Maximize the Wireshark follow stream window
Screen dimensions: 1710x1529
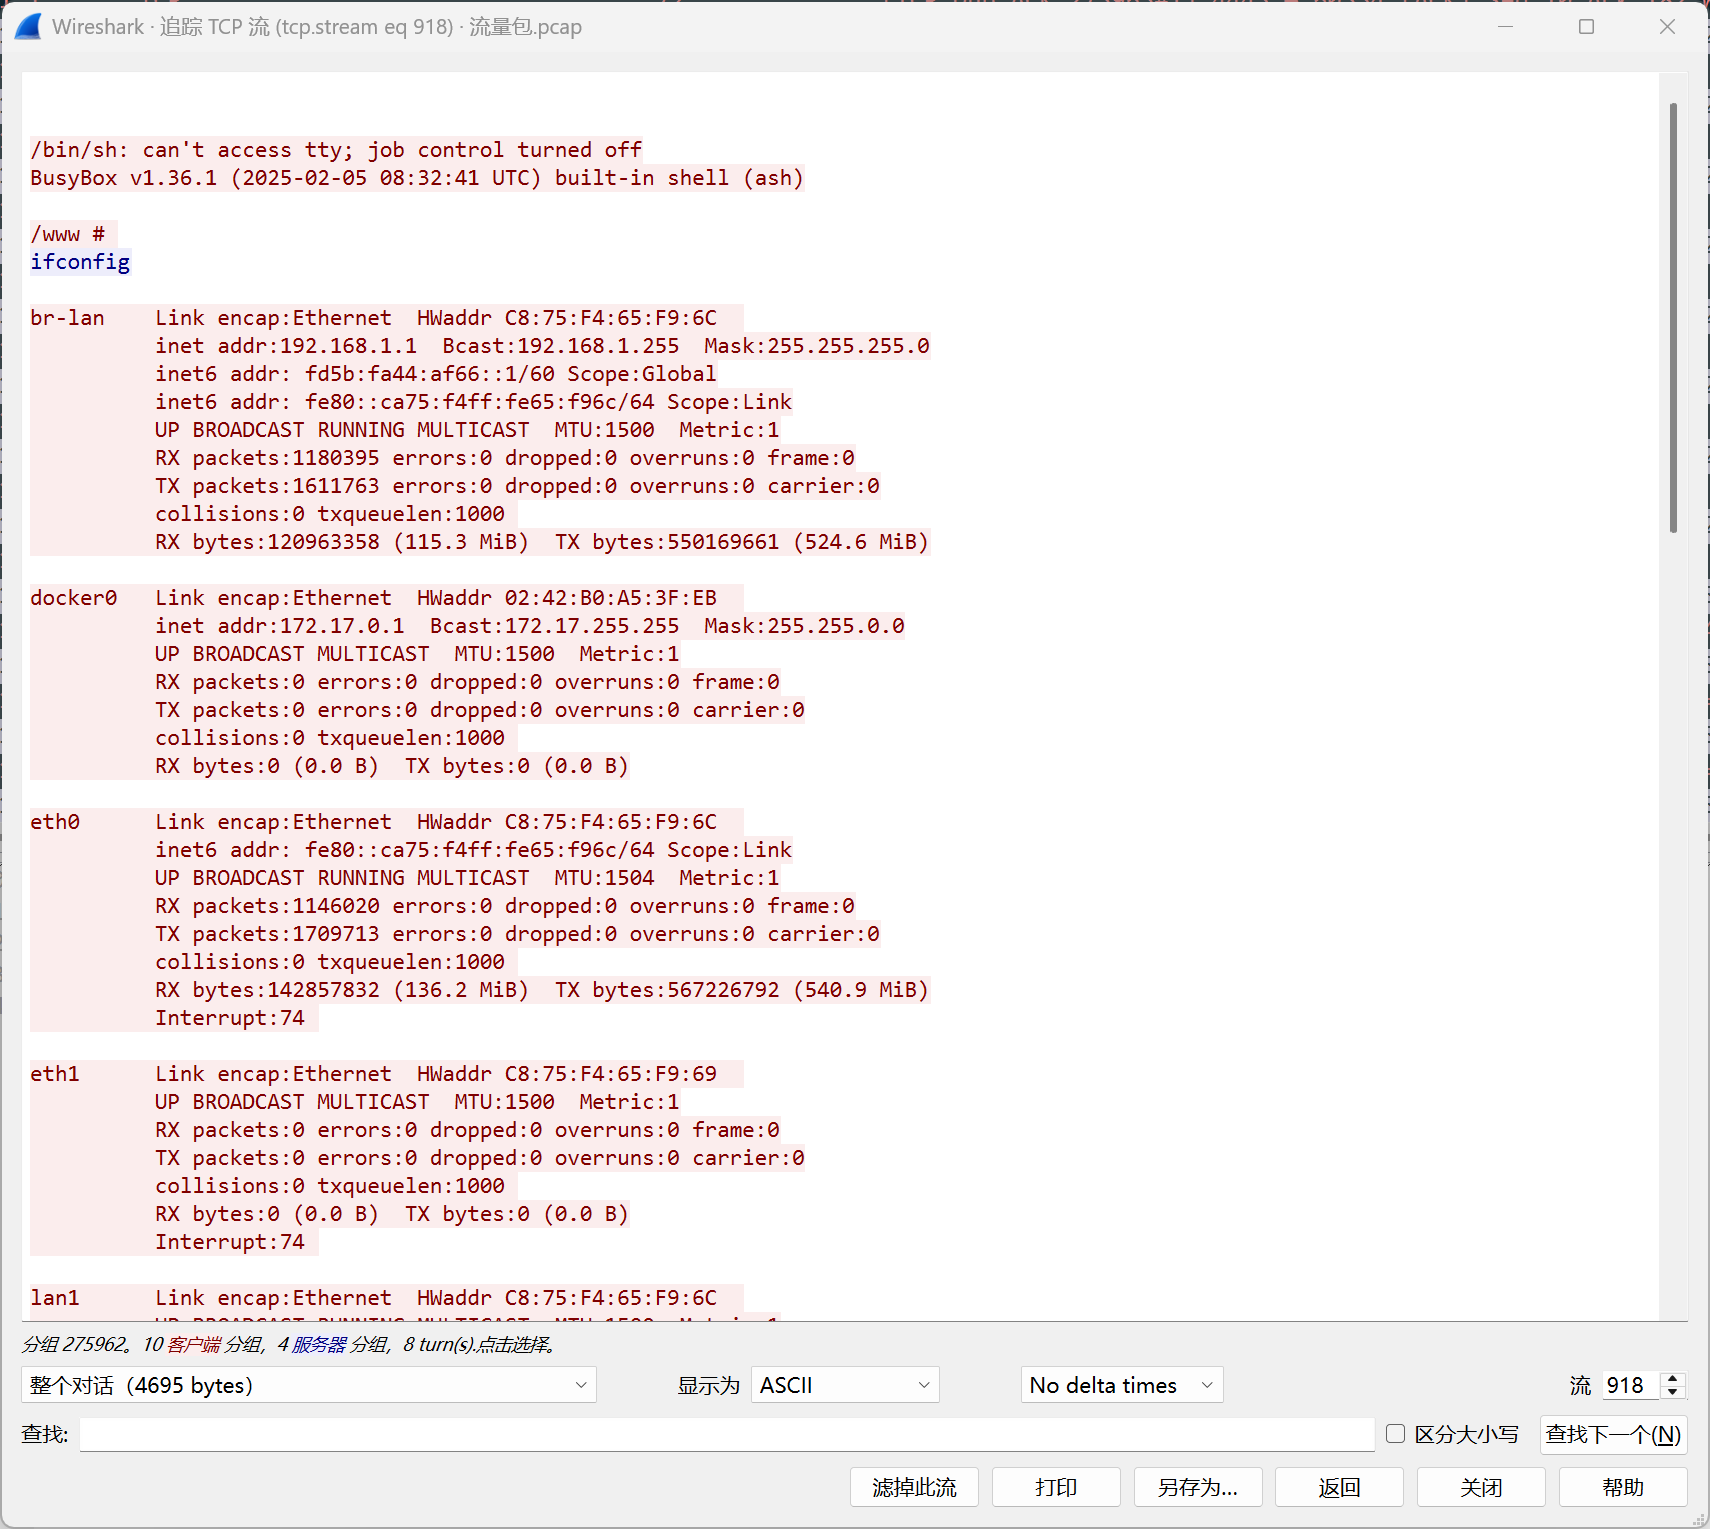click(1586, 27)
